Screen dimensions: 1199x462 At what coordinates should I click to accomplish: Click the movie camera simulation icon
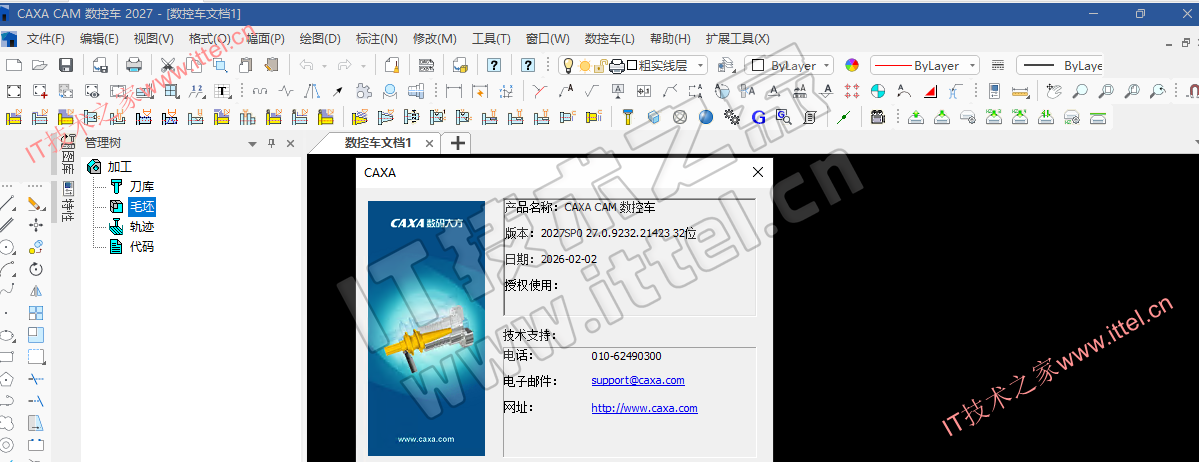point(878,117)
